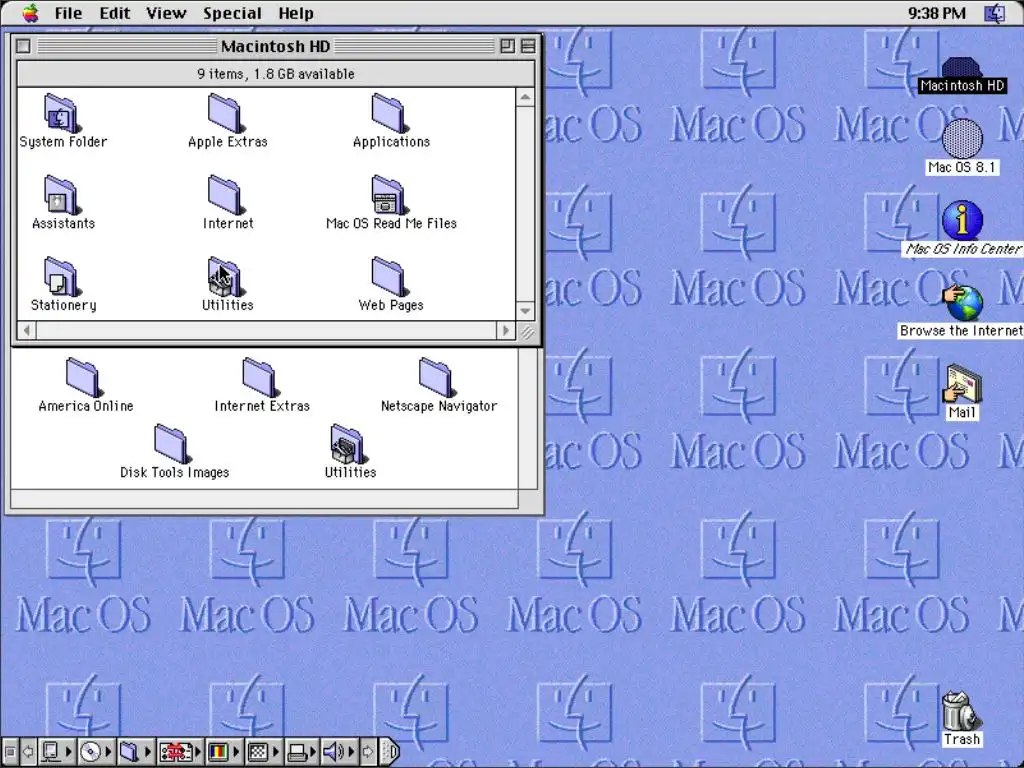Open the File menu
1024x768 pixels.
[x=68, y=13]
